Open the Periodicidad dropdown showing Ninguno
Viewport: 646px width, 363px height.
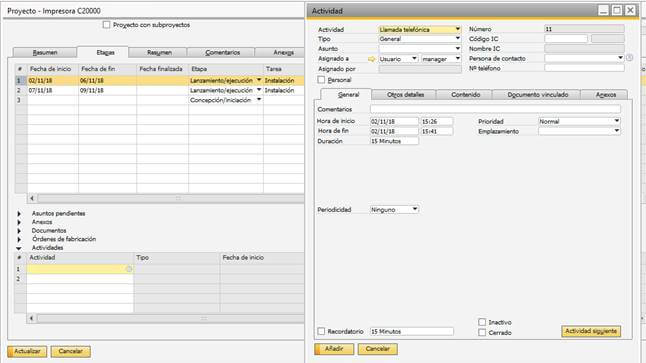[415, 209]
